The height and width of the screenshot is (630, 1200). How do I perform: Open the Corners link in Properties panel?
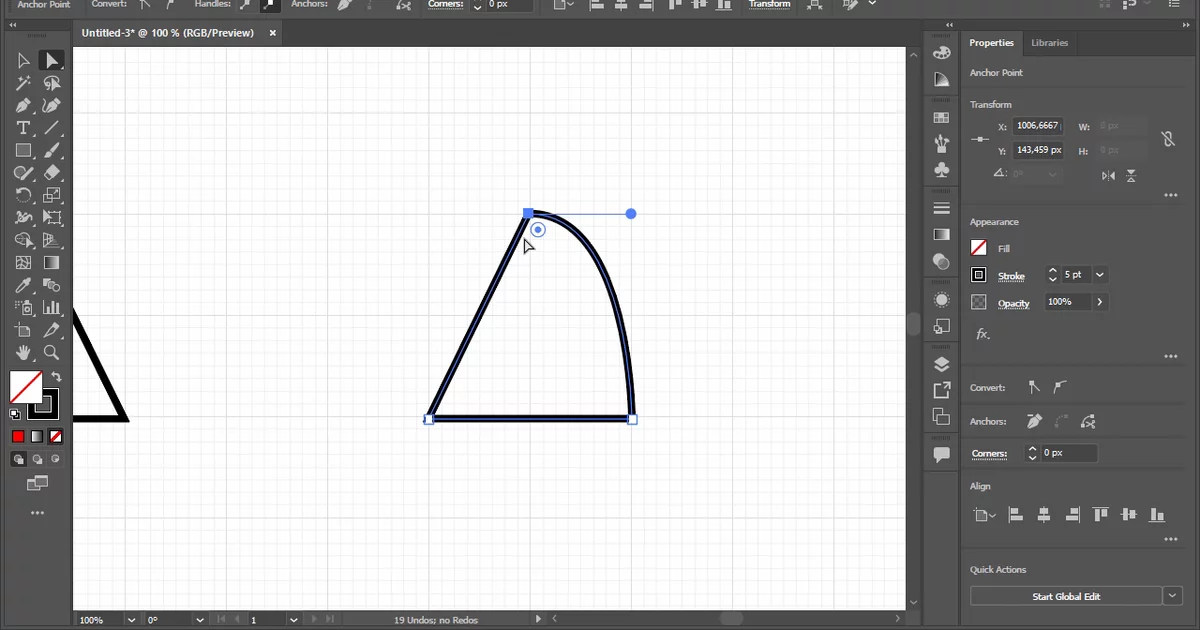click(x=990, y=454)
